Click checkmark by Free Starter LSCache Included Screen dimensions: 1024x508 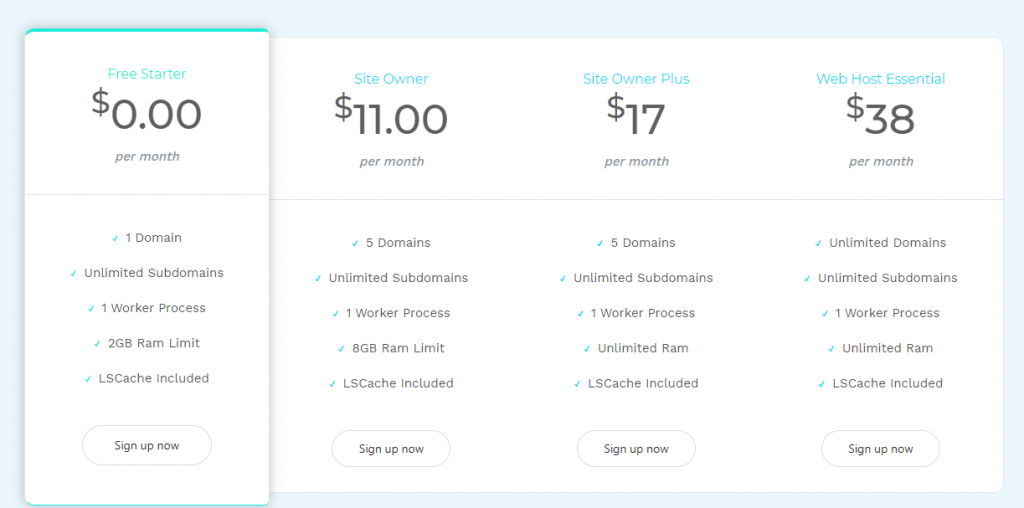89,379
